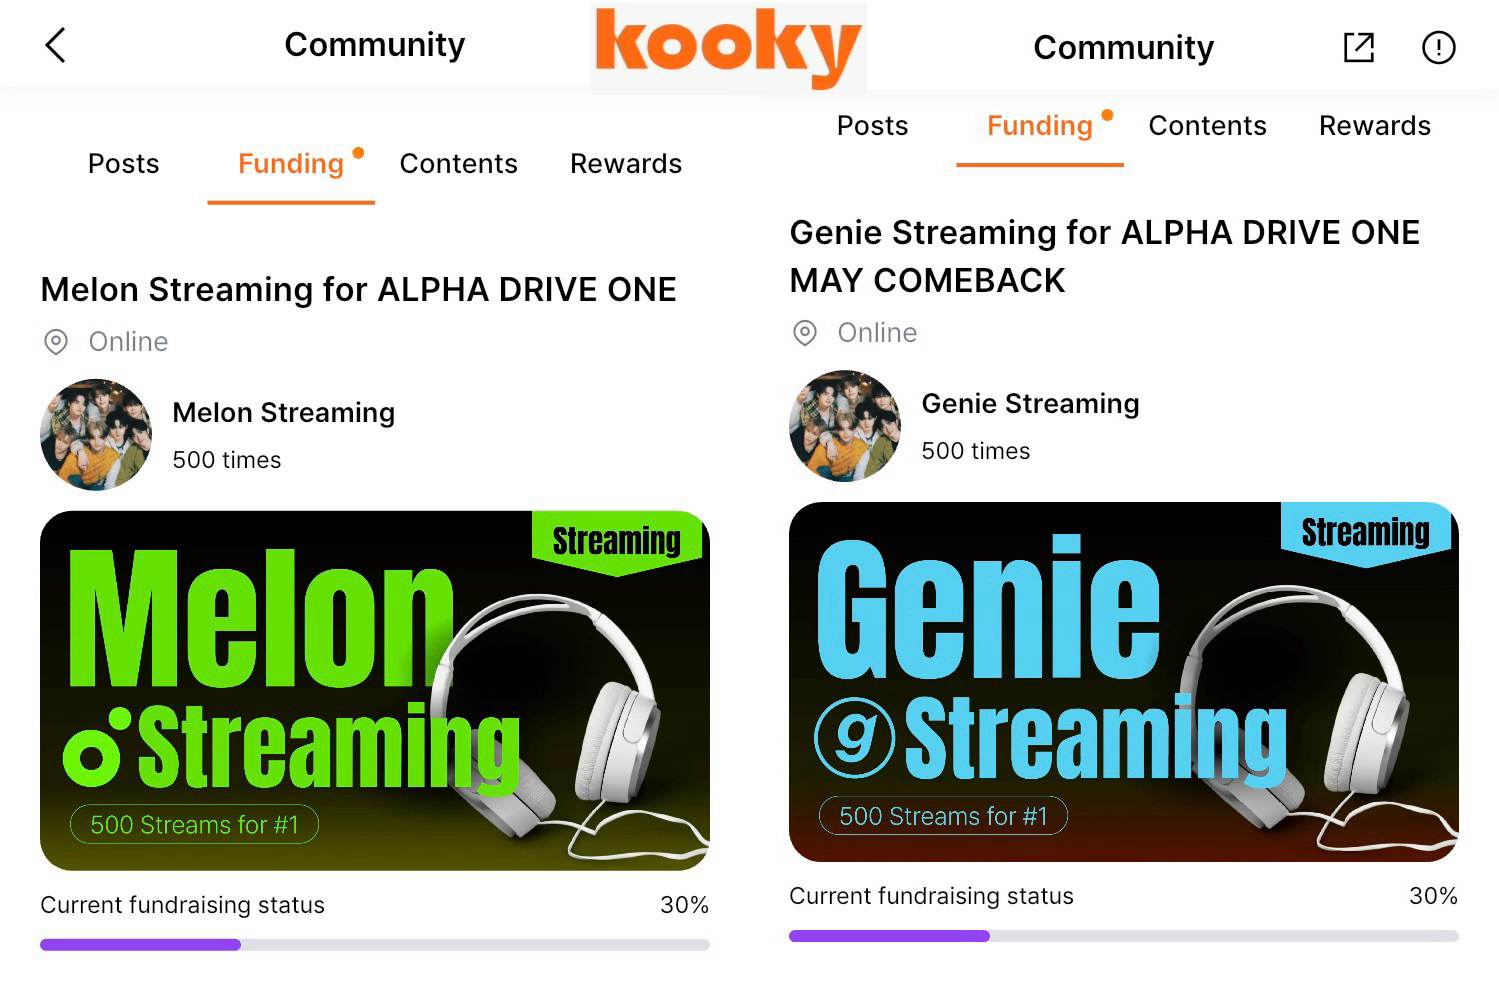Select left Funding tab

pos(291,164)
